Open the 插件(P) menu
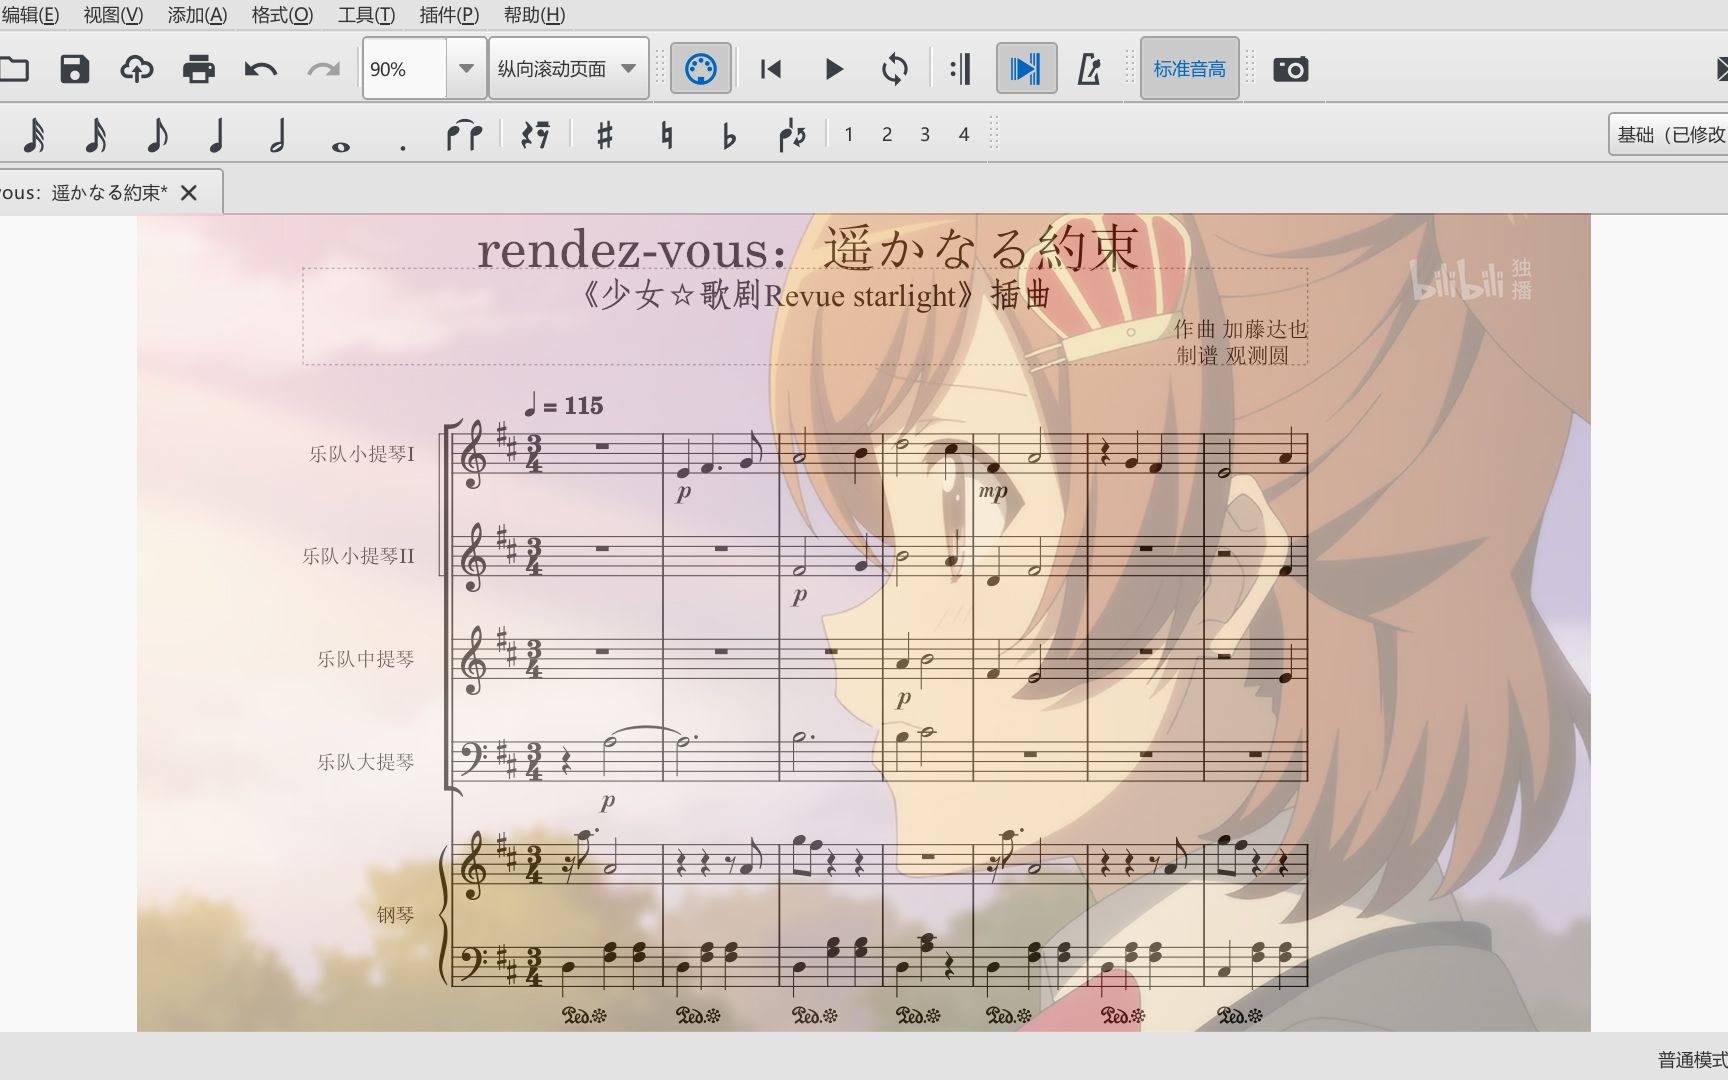Screen dimensions: 1728x1080 click(x=449, y=15)
